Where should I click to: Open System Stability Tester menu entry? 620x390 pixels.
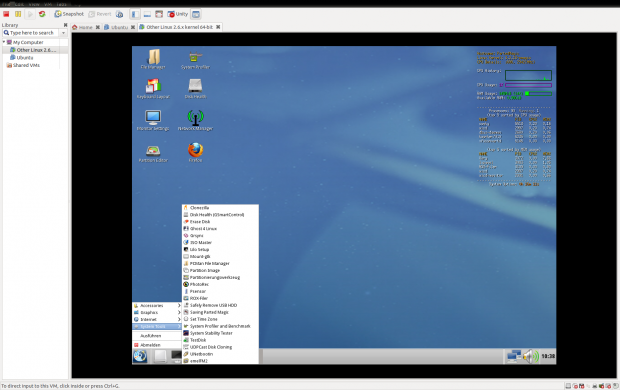tap(220, 333)
